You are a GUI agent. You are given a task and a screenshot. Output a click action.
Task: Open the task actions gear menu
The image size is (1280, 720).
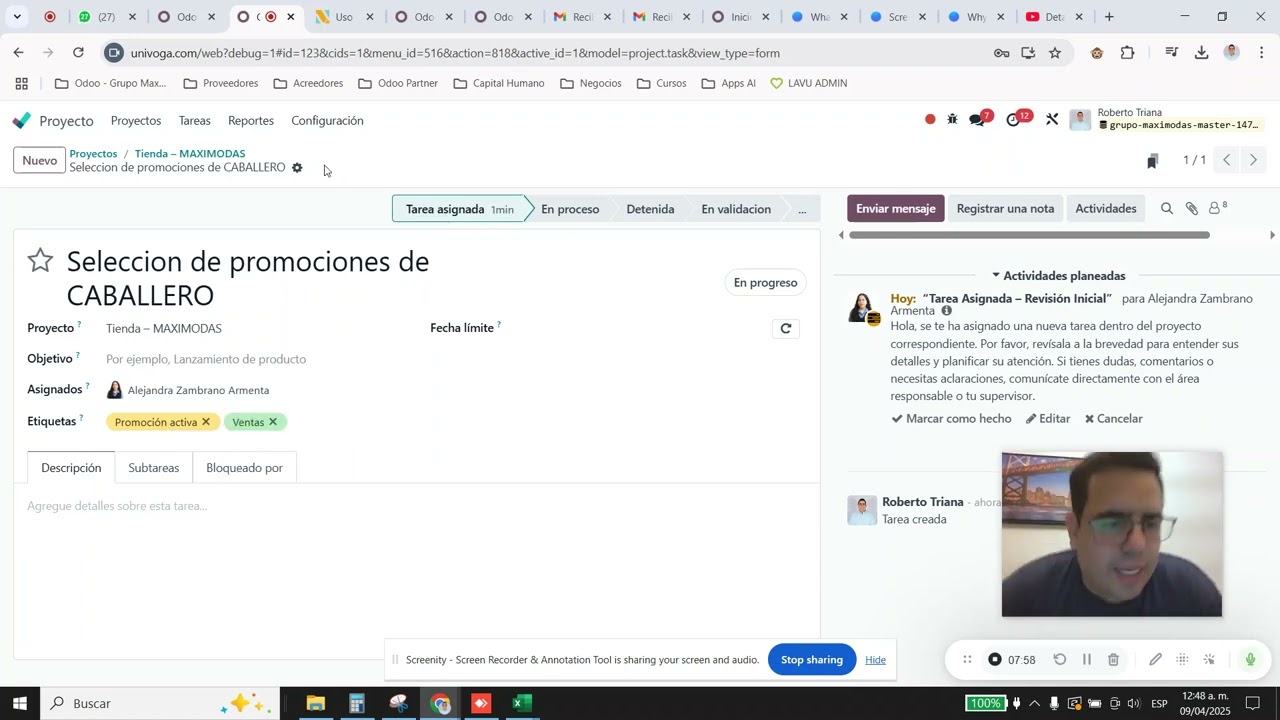pyautogui.click(x=297, y=168)
